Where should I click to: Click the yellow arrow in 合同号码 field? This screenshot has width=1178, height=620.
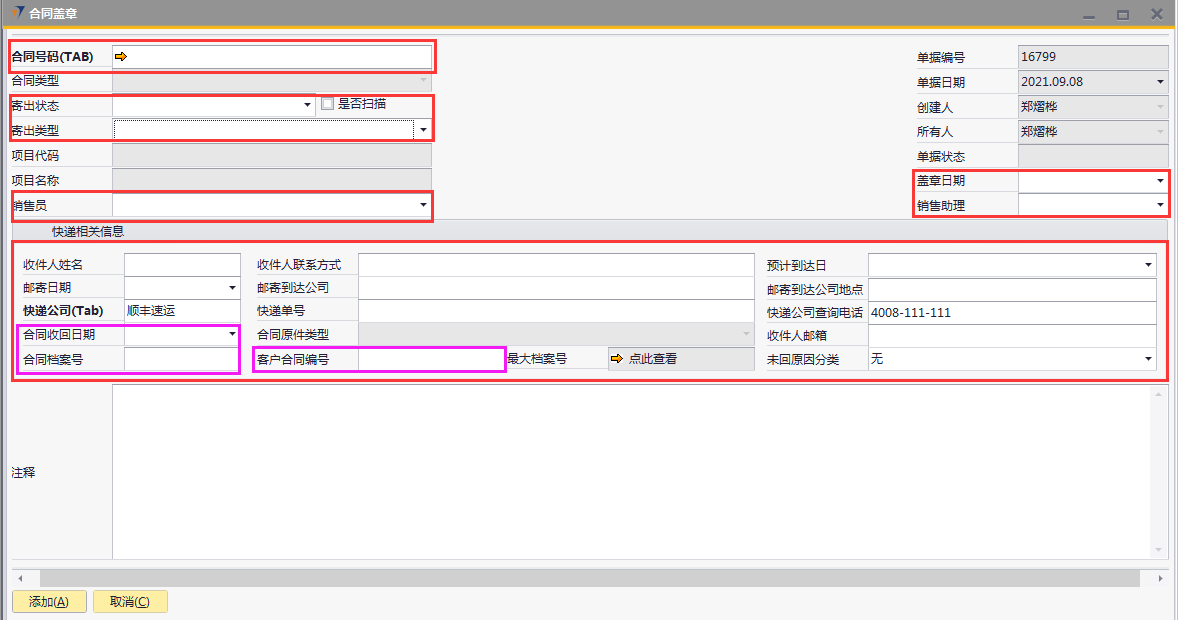pyautogui.click(x=121, y=57)
